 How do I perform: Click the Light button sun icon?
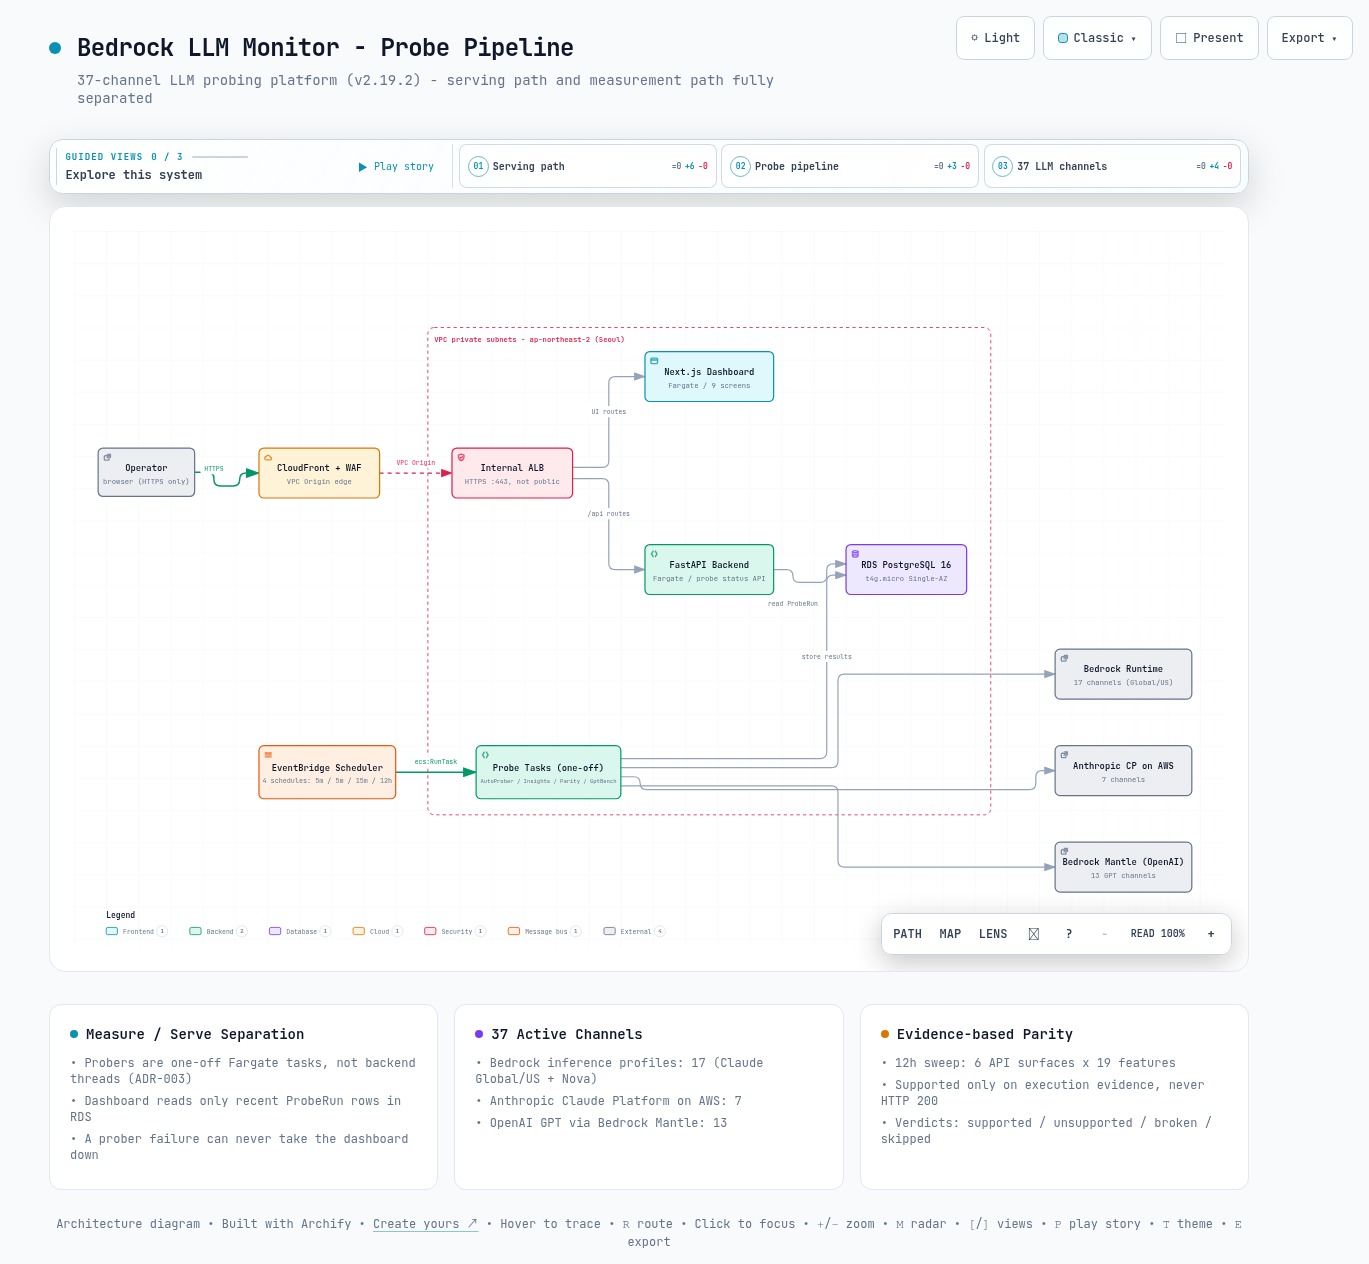click(x=975, y=38)
